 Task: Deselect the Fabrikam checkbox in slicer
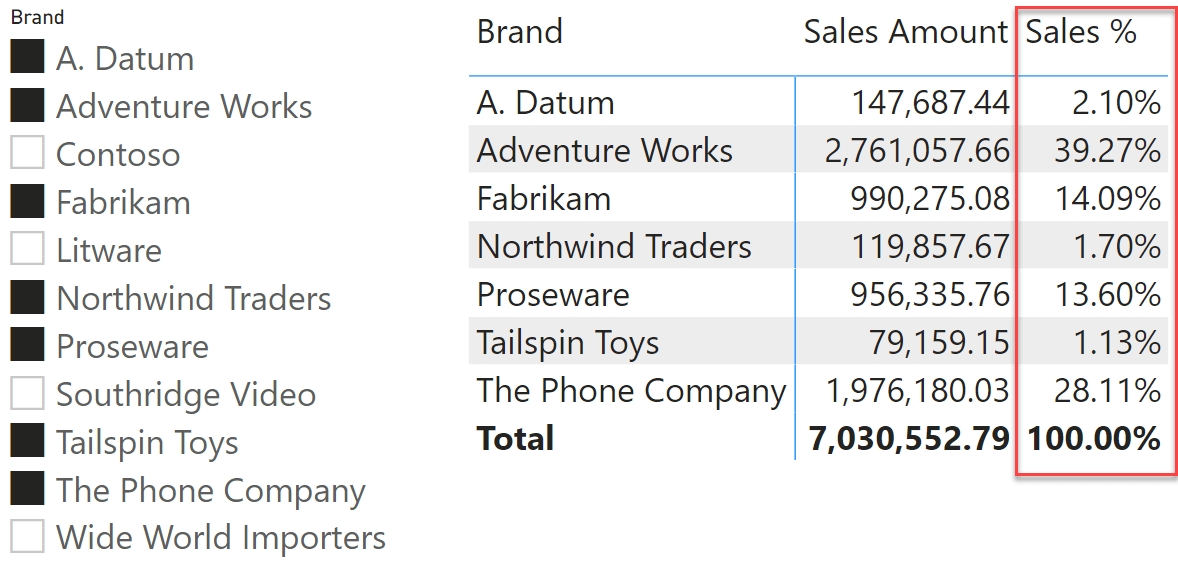point(27,202)
